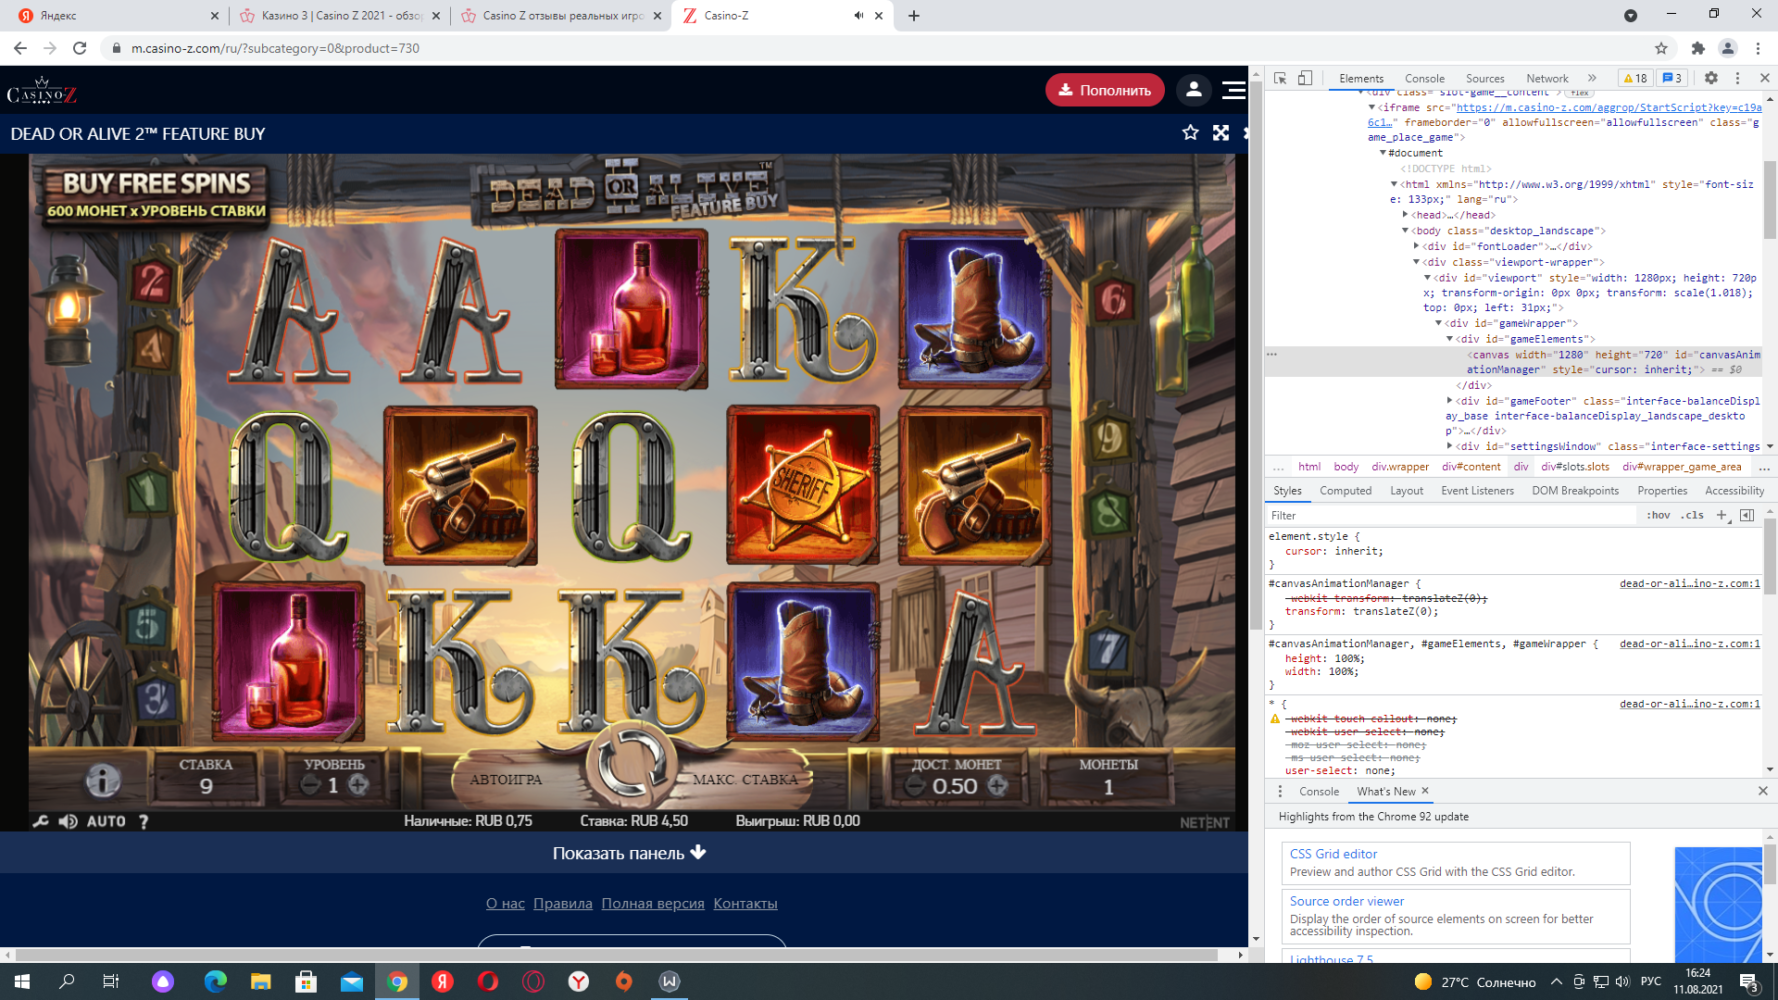This screenshot has height=1000, width=1778.
Task: Switch to the Network tab
Action: (x=1547, y=78)
